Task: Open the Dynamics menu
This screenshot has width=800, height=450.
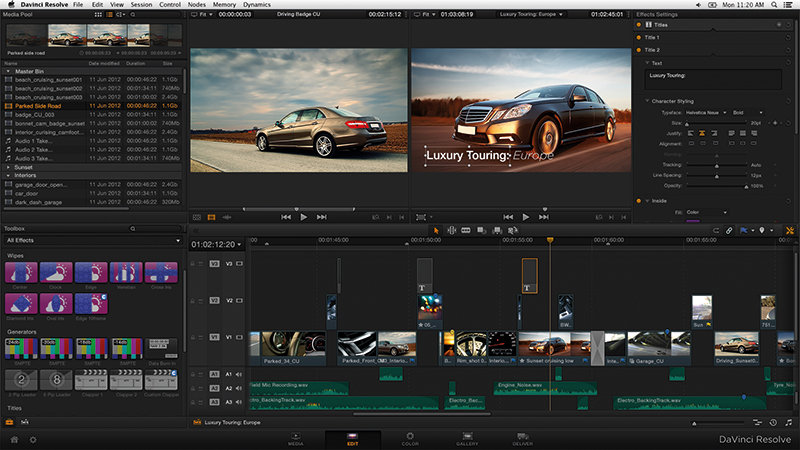Action: (257, 4)
